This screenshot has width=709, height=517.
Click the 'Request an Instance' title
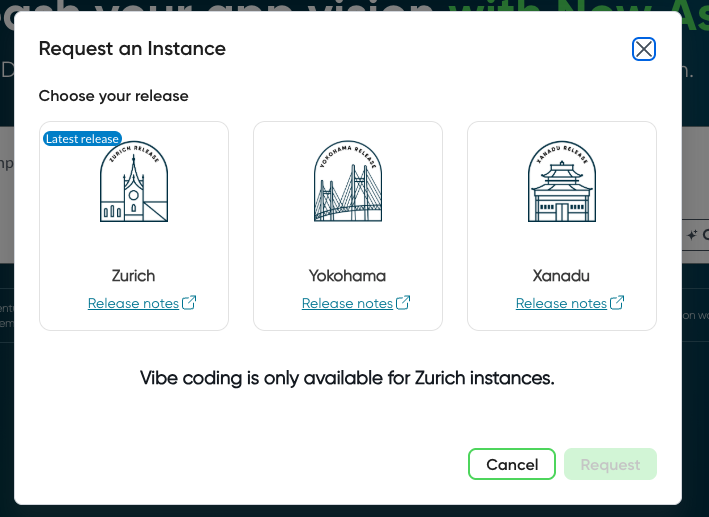click(x=132, y=49)
